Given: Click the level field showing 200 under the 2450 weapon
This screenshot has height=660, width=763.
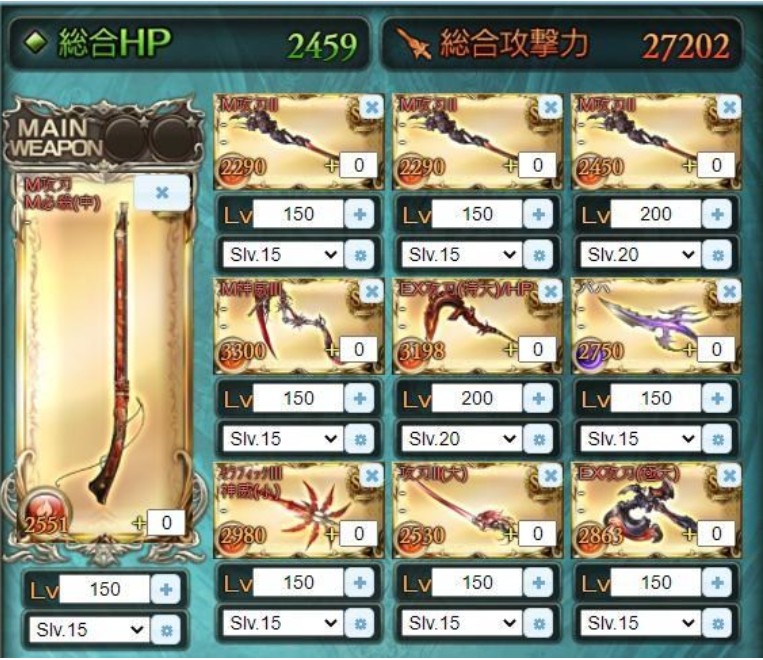Looking at the screenshot, I should (655, 214).
